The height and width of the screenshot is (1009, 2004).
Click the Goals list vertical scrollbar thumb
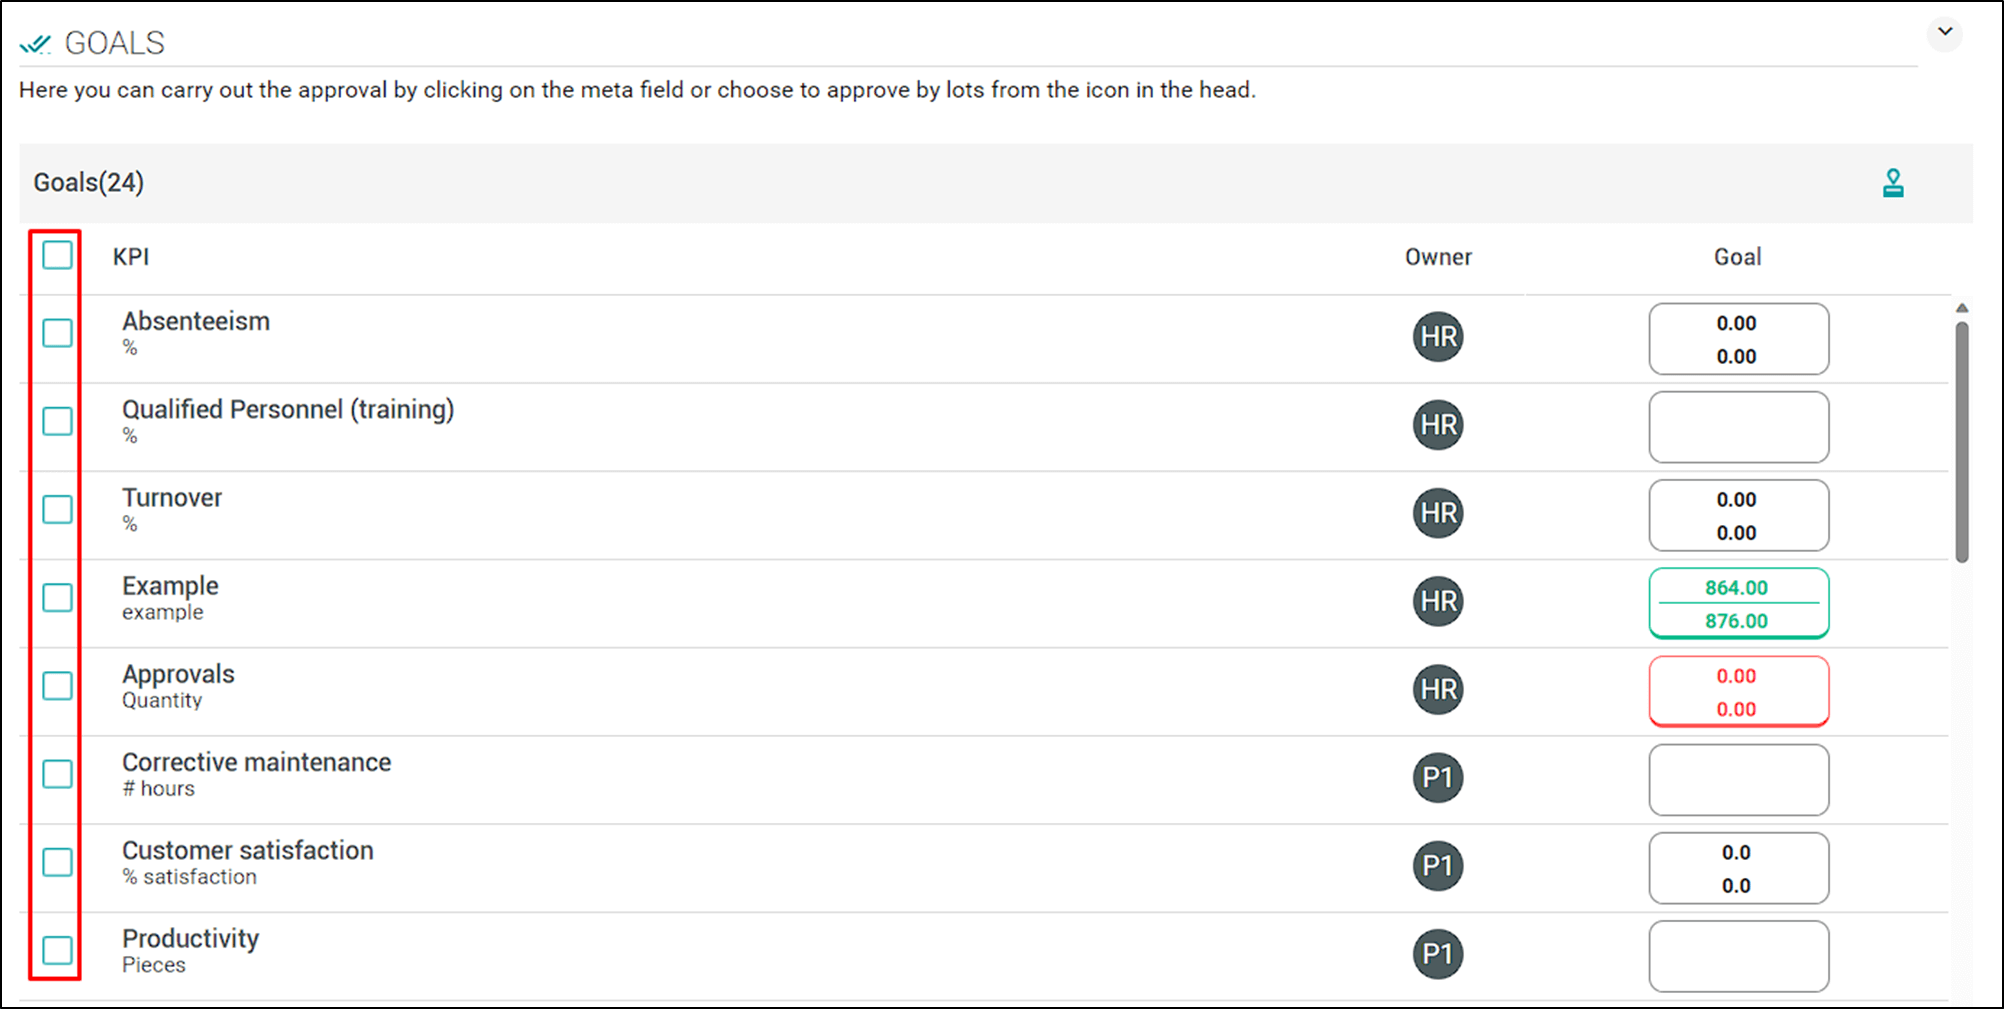point(1962,442)
